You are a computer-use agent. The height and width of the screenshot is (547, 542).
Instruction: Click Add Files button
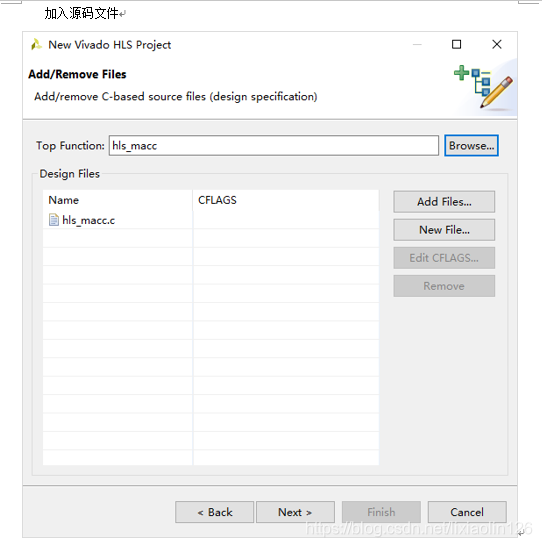[x=444, y=202]
